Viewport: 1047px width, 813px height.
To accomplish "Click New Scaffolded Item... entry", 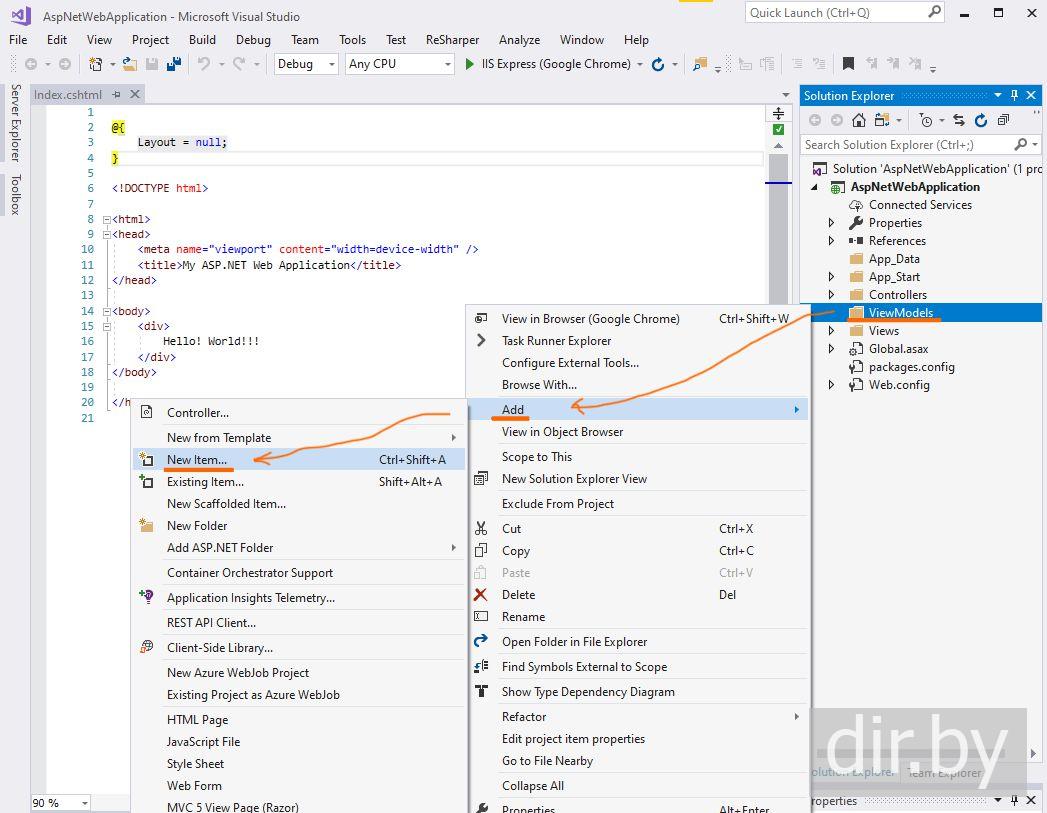I will click(x=226, y=504).
